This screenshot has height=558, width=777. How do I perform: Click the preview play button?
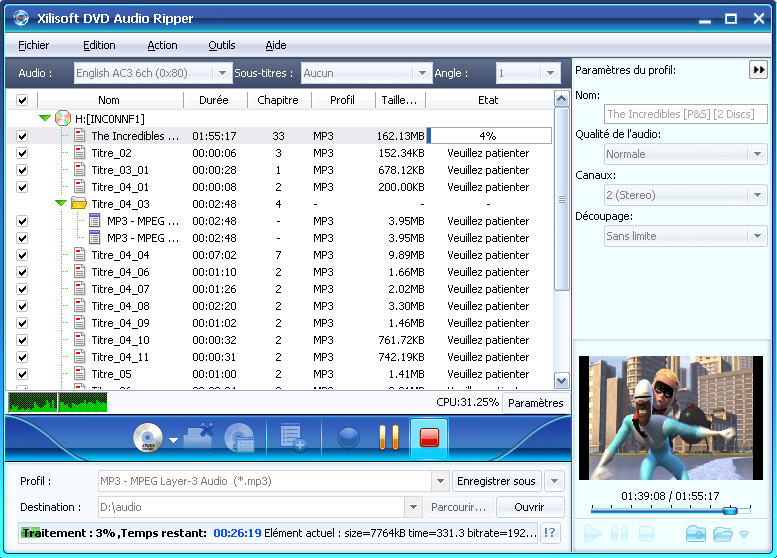pos(593,534)
